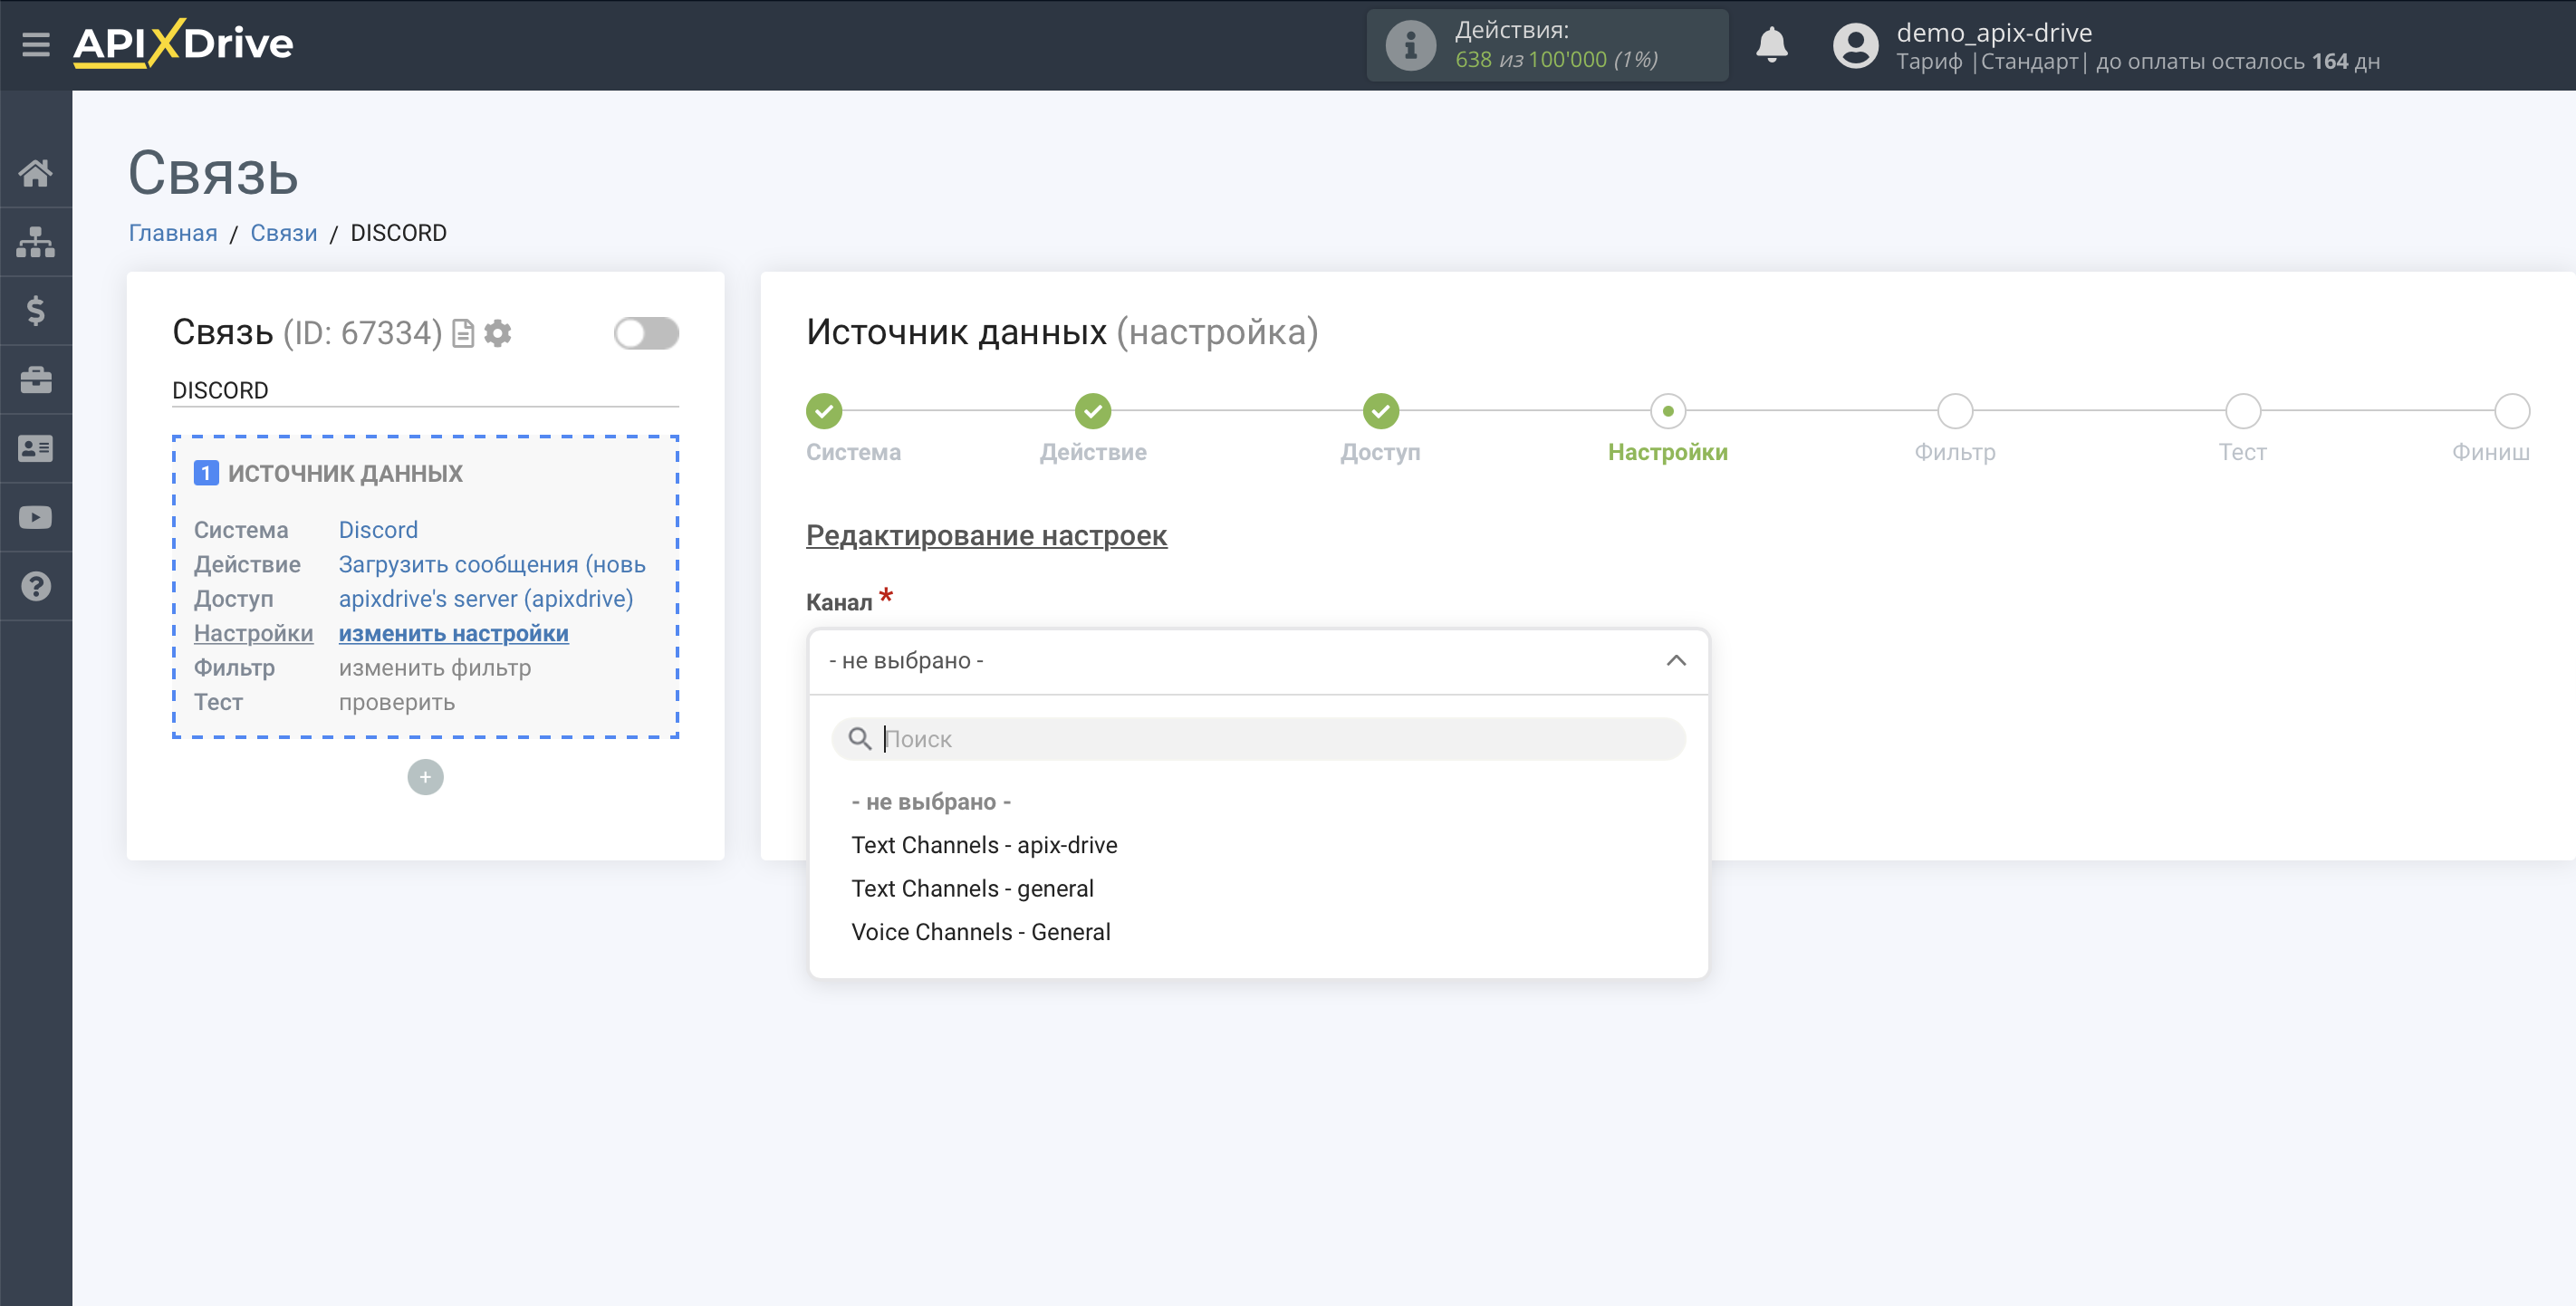Open the user profile avatar

tap(1856, 45)
